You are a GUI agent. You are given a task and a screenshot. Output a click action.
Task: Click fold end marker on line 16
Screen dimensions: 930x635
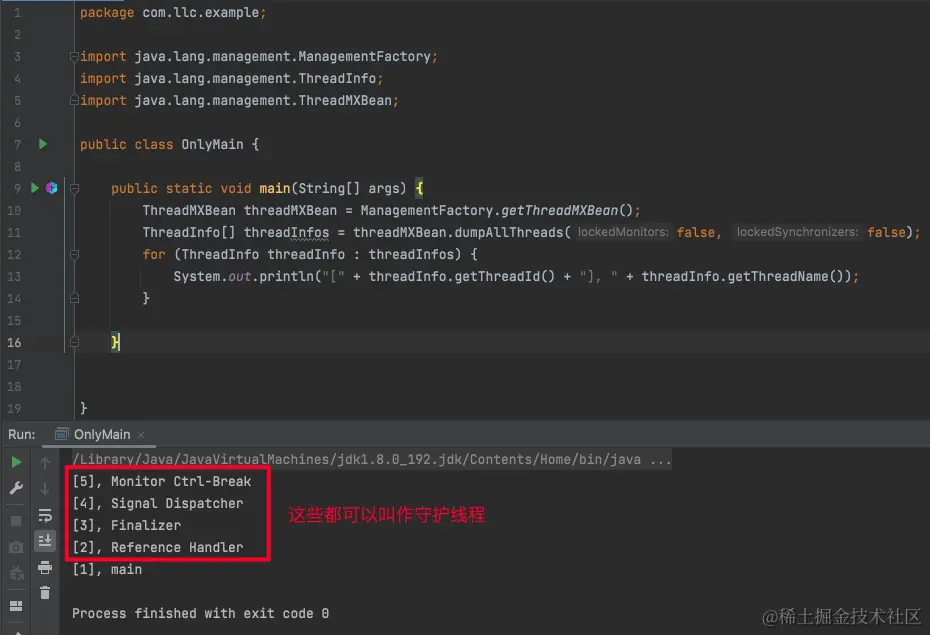click(x=74, y=342)
